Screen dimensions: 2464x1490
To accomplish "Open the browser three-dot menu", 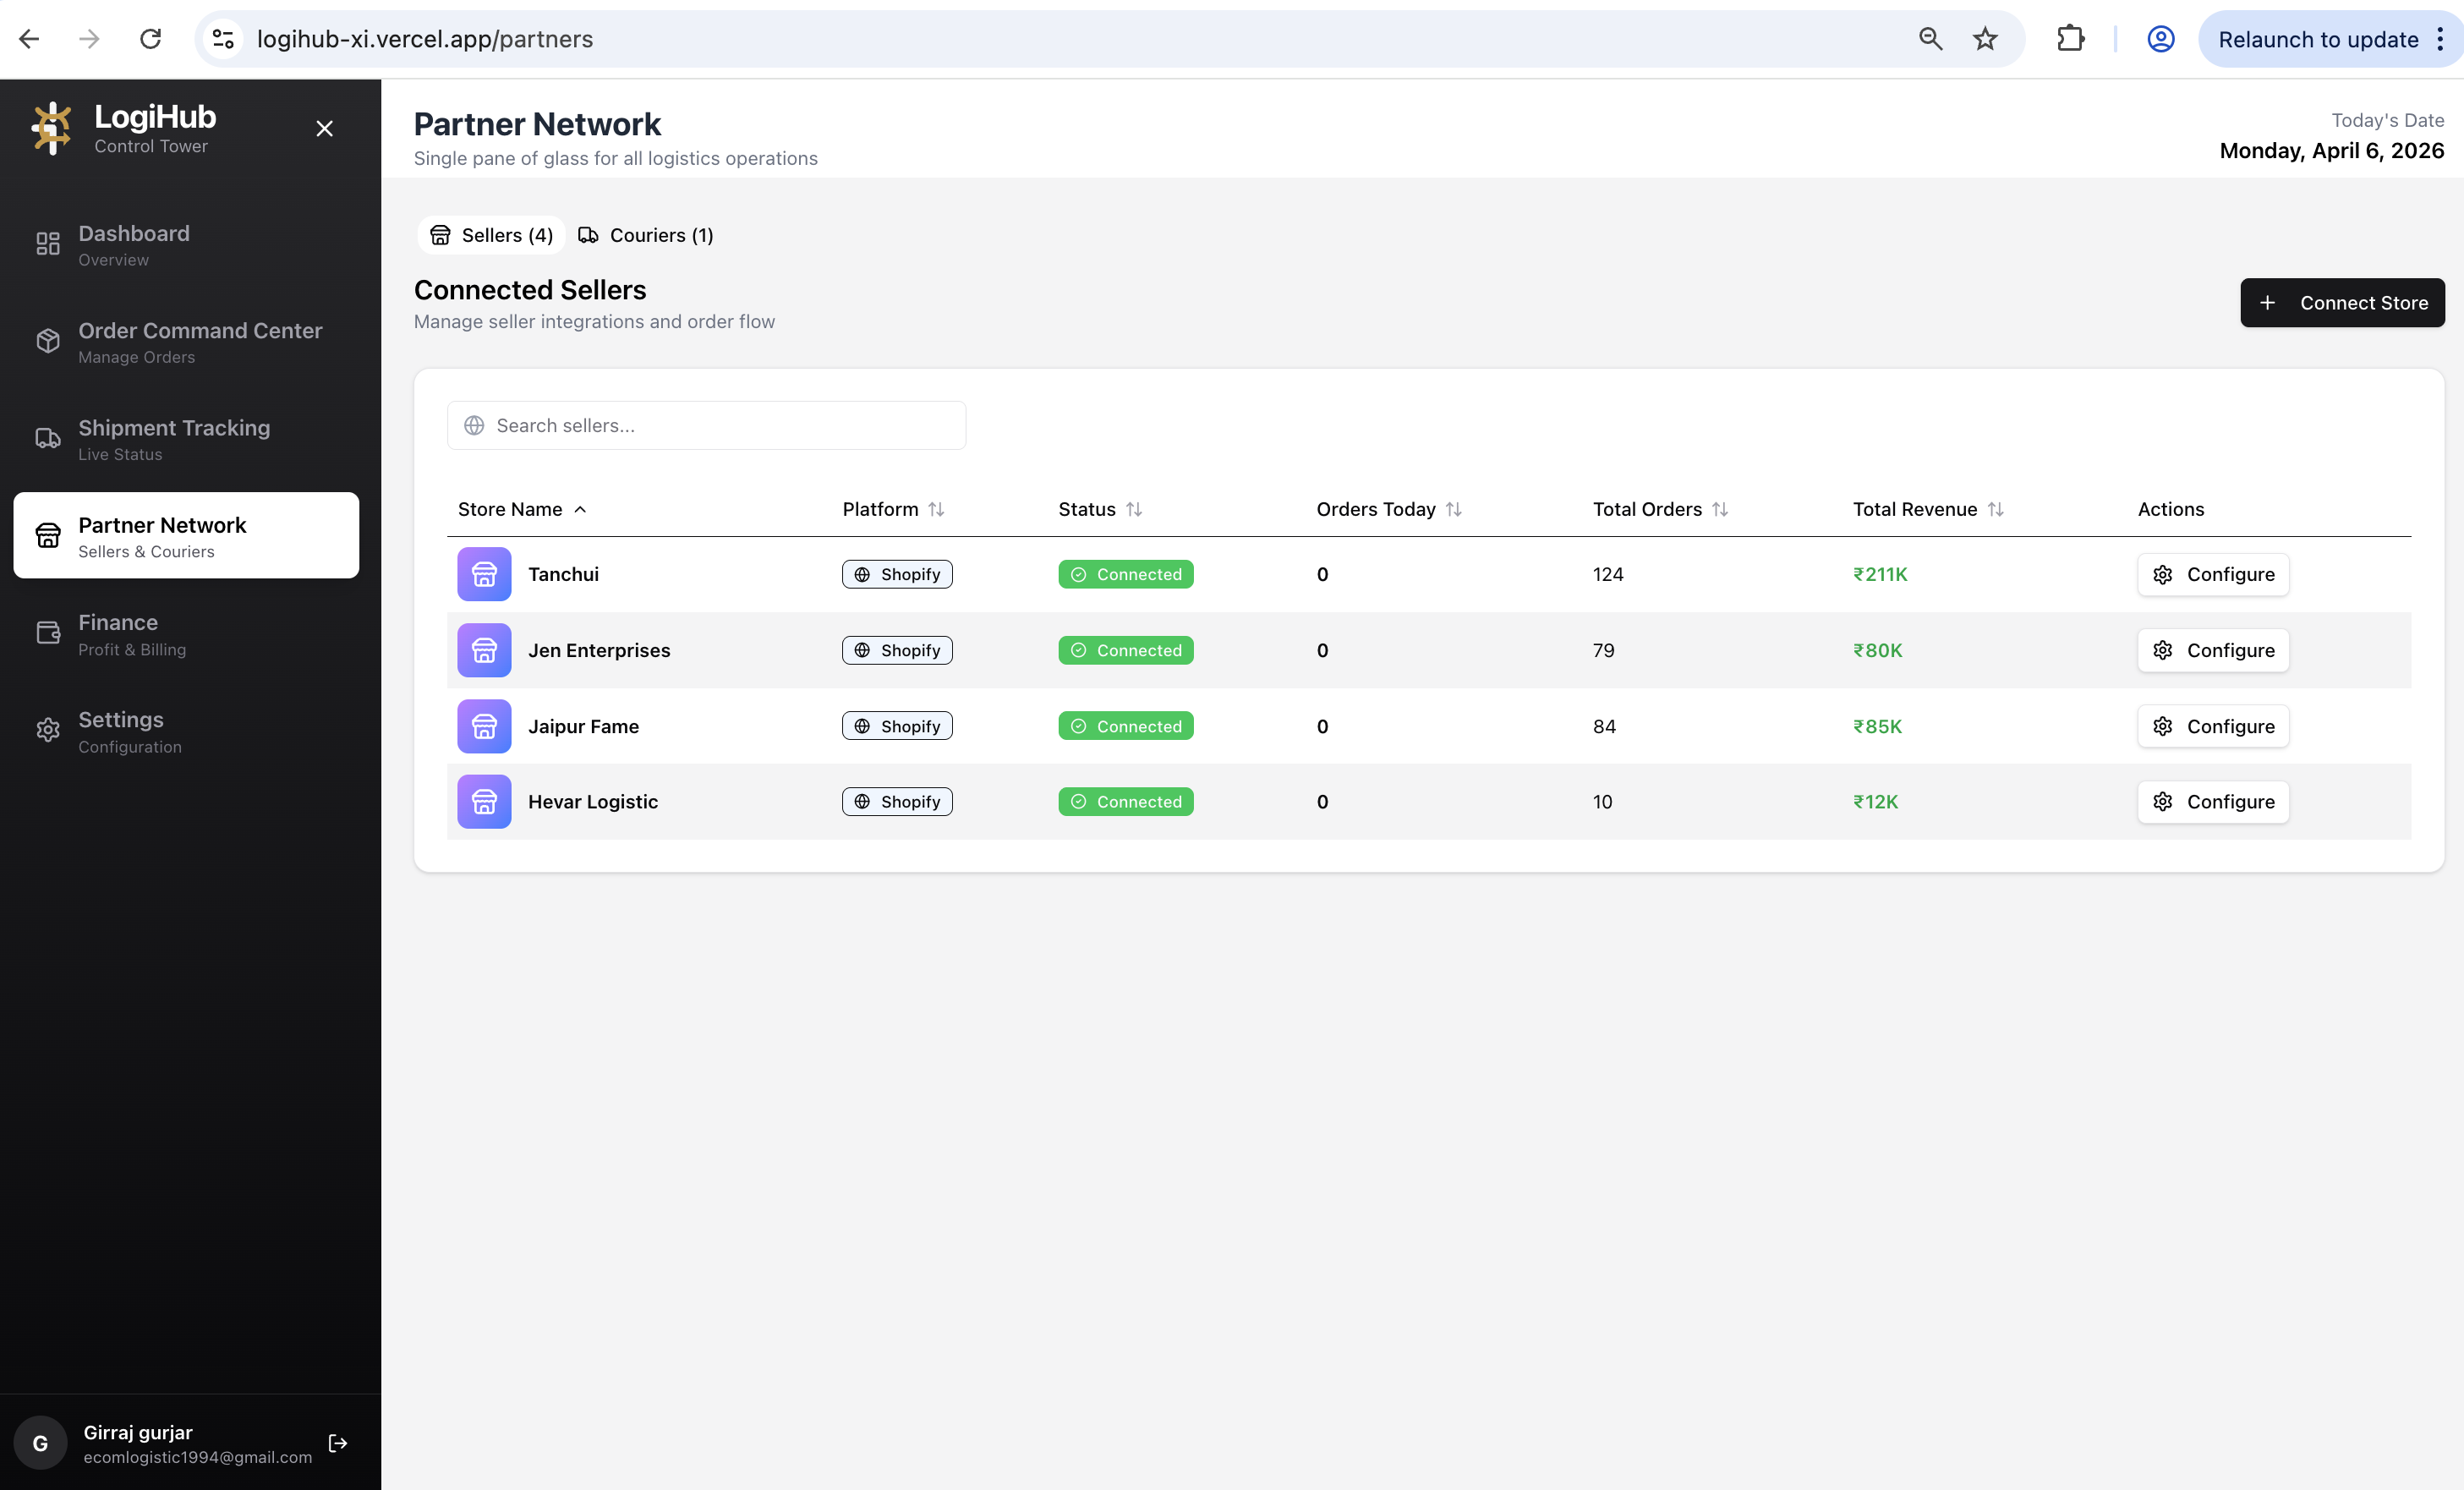I will click(x=2440, y=39).
